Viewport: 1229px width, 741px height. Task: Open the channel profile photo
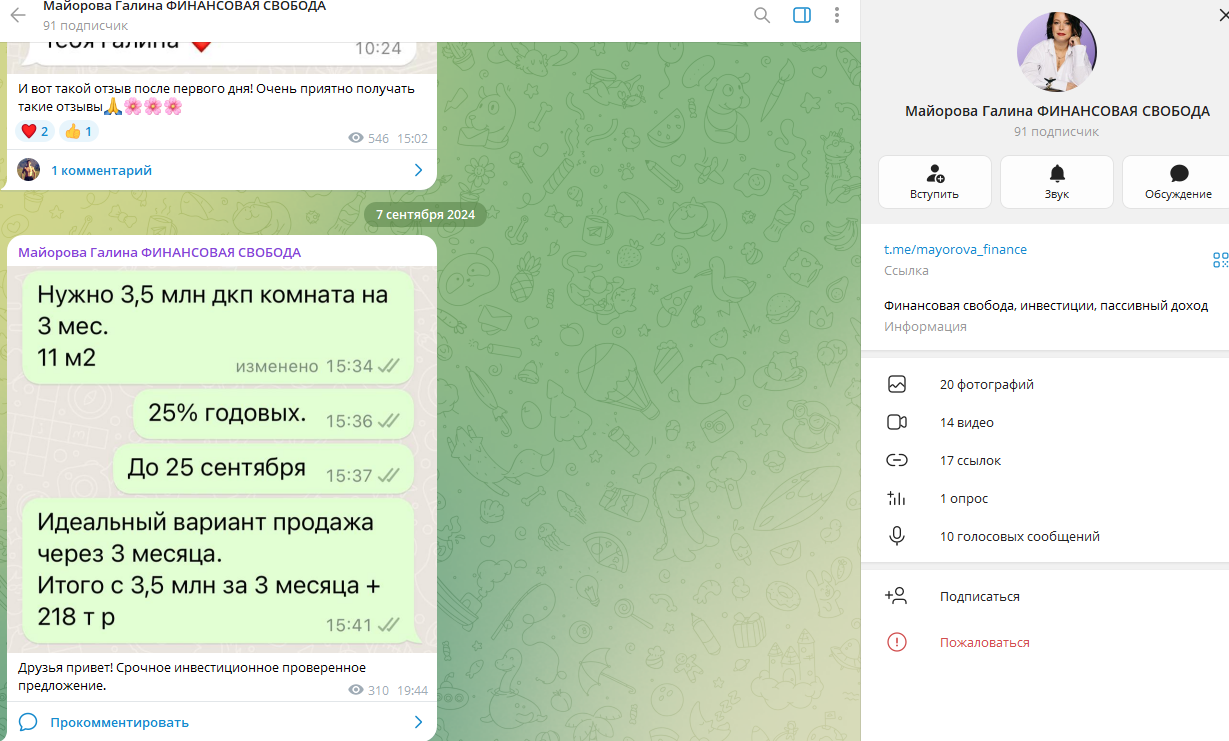pos(1057,52)
